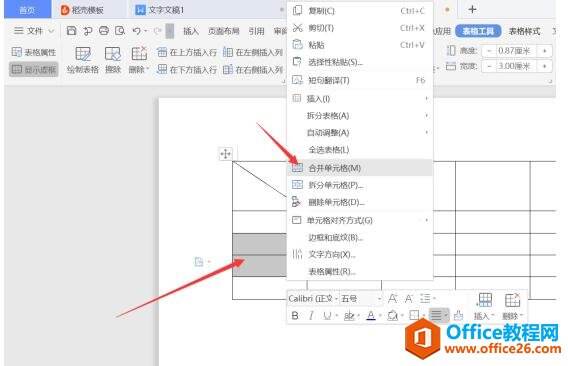Image resolution: width=568 pixels, height=366 pixels.
Task: Toggle Bold in mini toolbar
Action: click(295, 316)
